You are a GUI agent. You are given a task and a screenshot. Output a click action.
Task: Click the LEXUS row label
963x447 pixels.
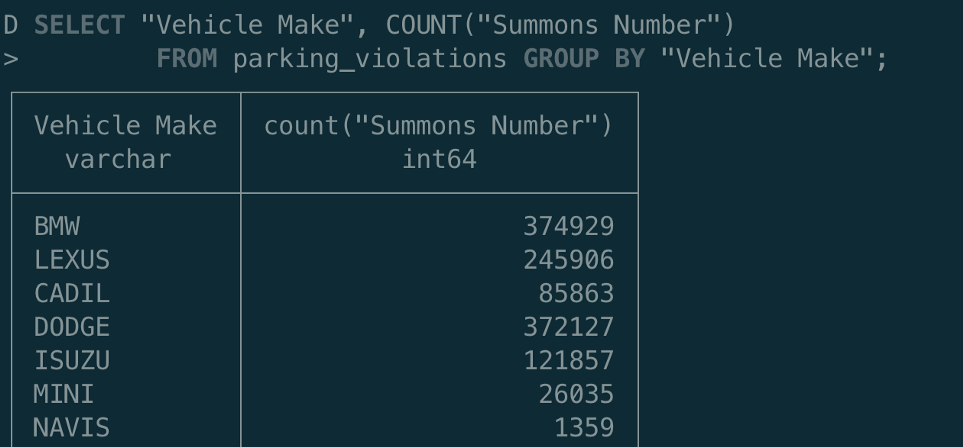72,260
